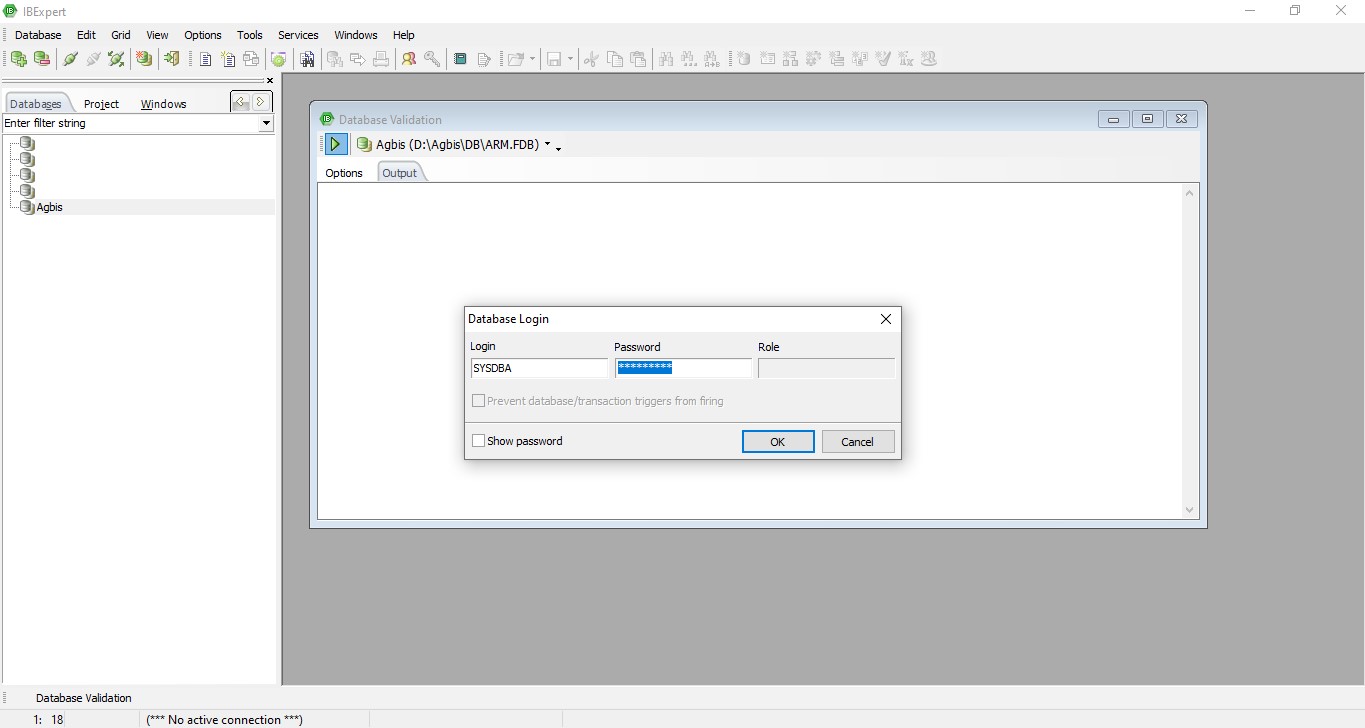1365x728 pixels.
Task: Open the dropdown arrow beside the Save icon
Action: click(571, 59)
